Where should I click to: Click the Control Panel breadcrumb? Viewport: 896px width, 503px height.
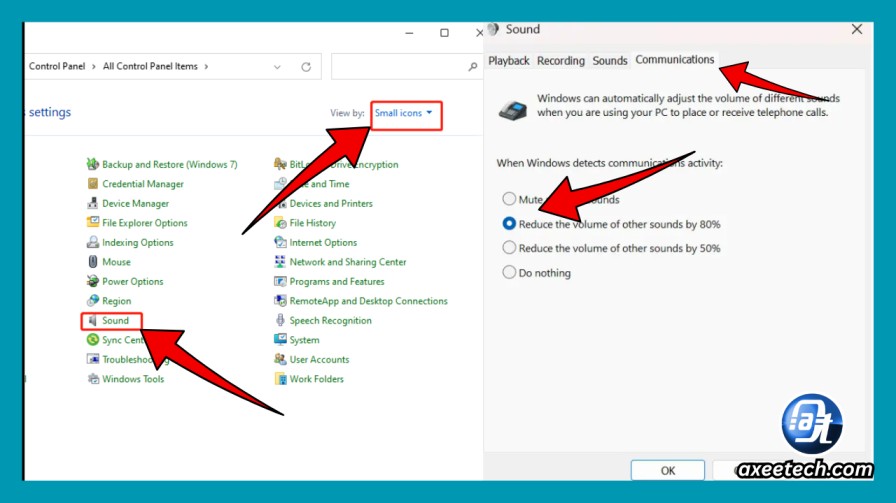[x=57, y=66]
